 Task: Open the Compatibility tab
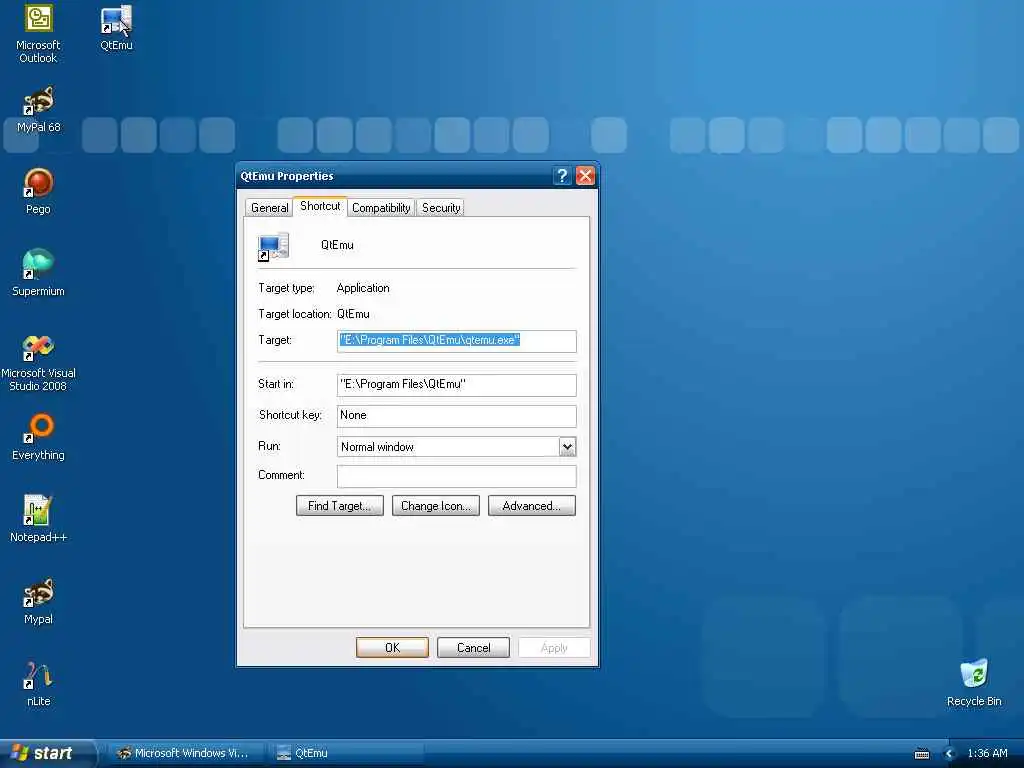click(381, 208)
